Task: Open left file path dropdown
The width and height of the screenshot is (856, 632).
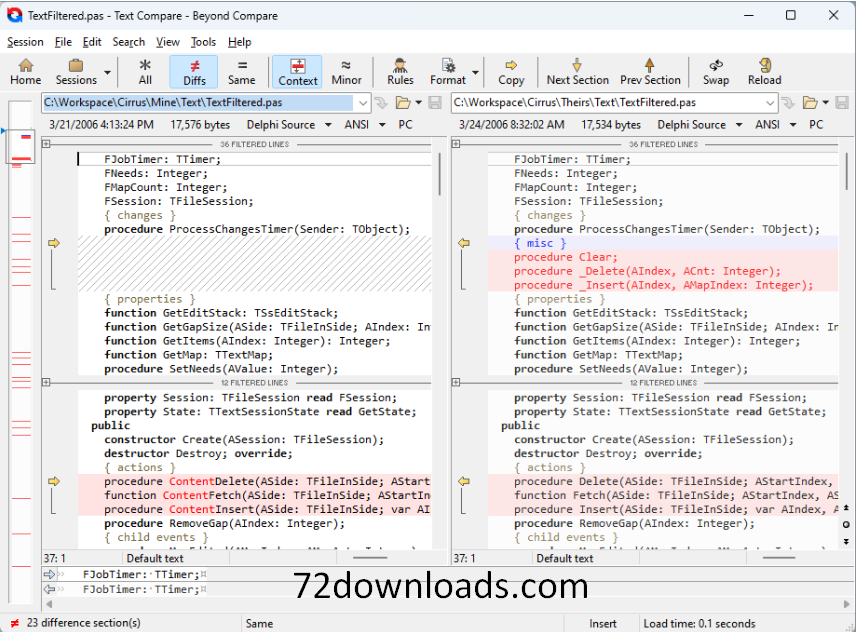Action: point(362,103)
